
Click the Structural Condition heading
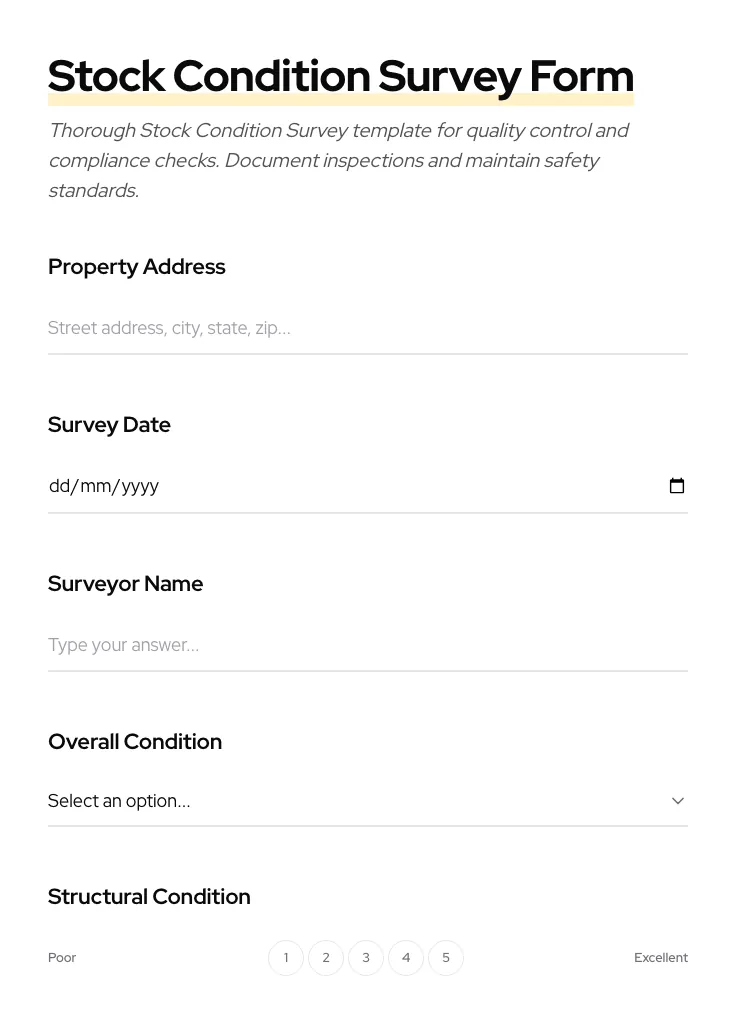149,896
